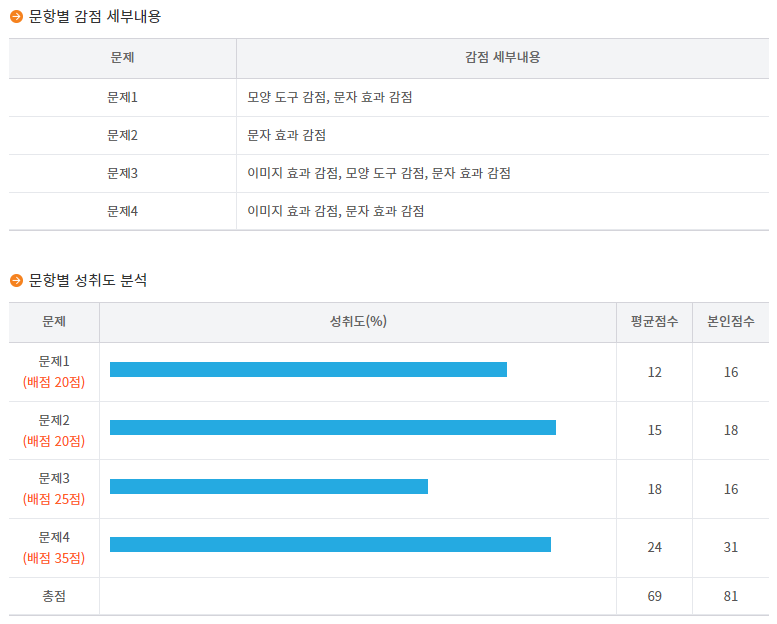Click the text 이미지 효과 감점, 문자 효과 감점
This screenshot has height=624, width=777.
335,212
